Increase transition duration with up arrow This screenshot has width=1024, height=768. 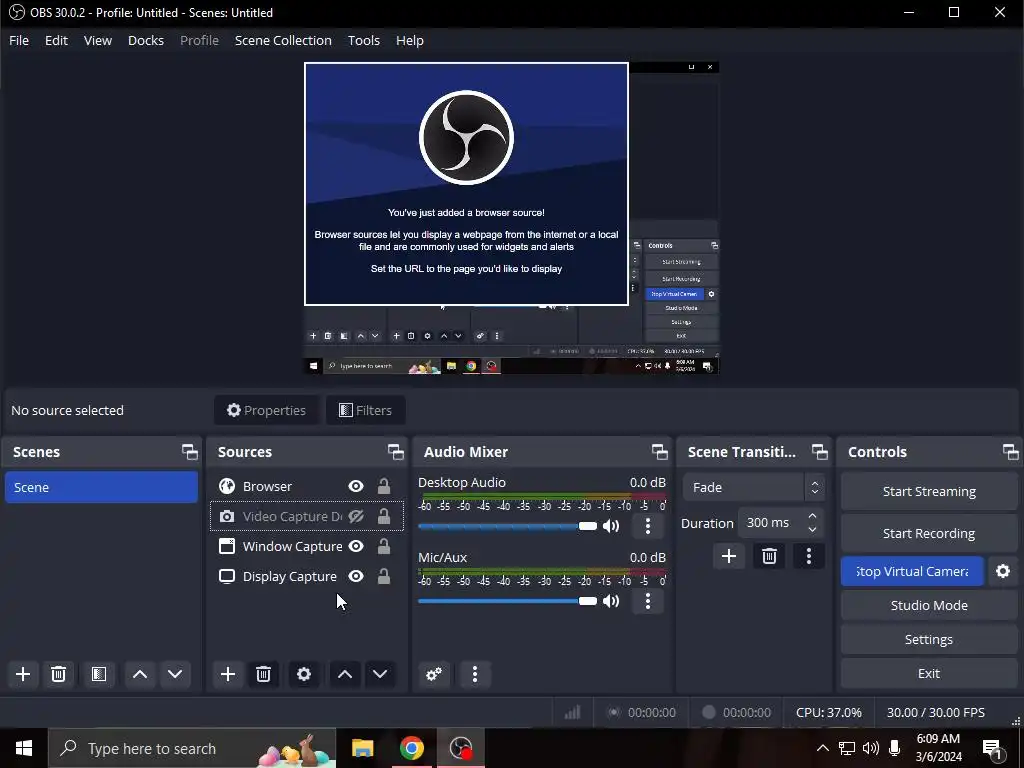pos(812,516)
